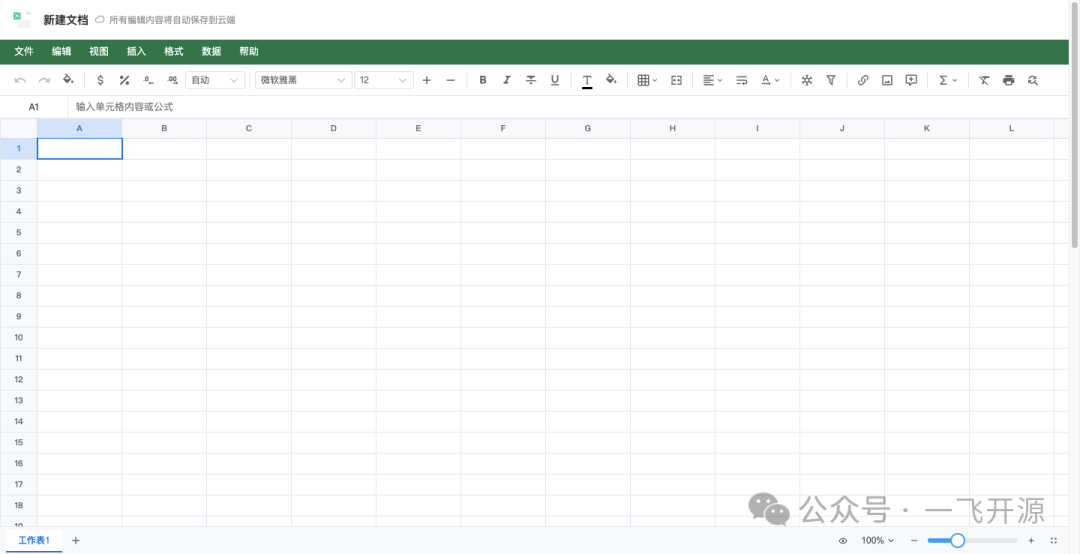Select column header C

(x=249, y=128)
